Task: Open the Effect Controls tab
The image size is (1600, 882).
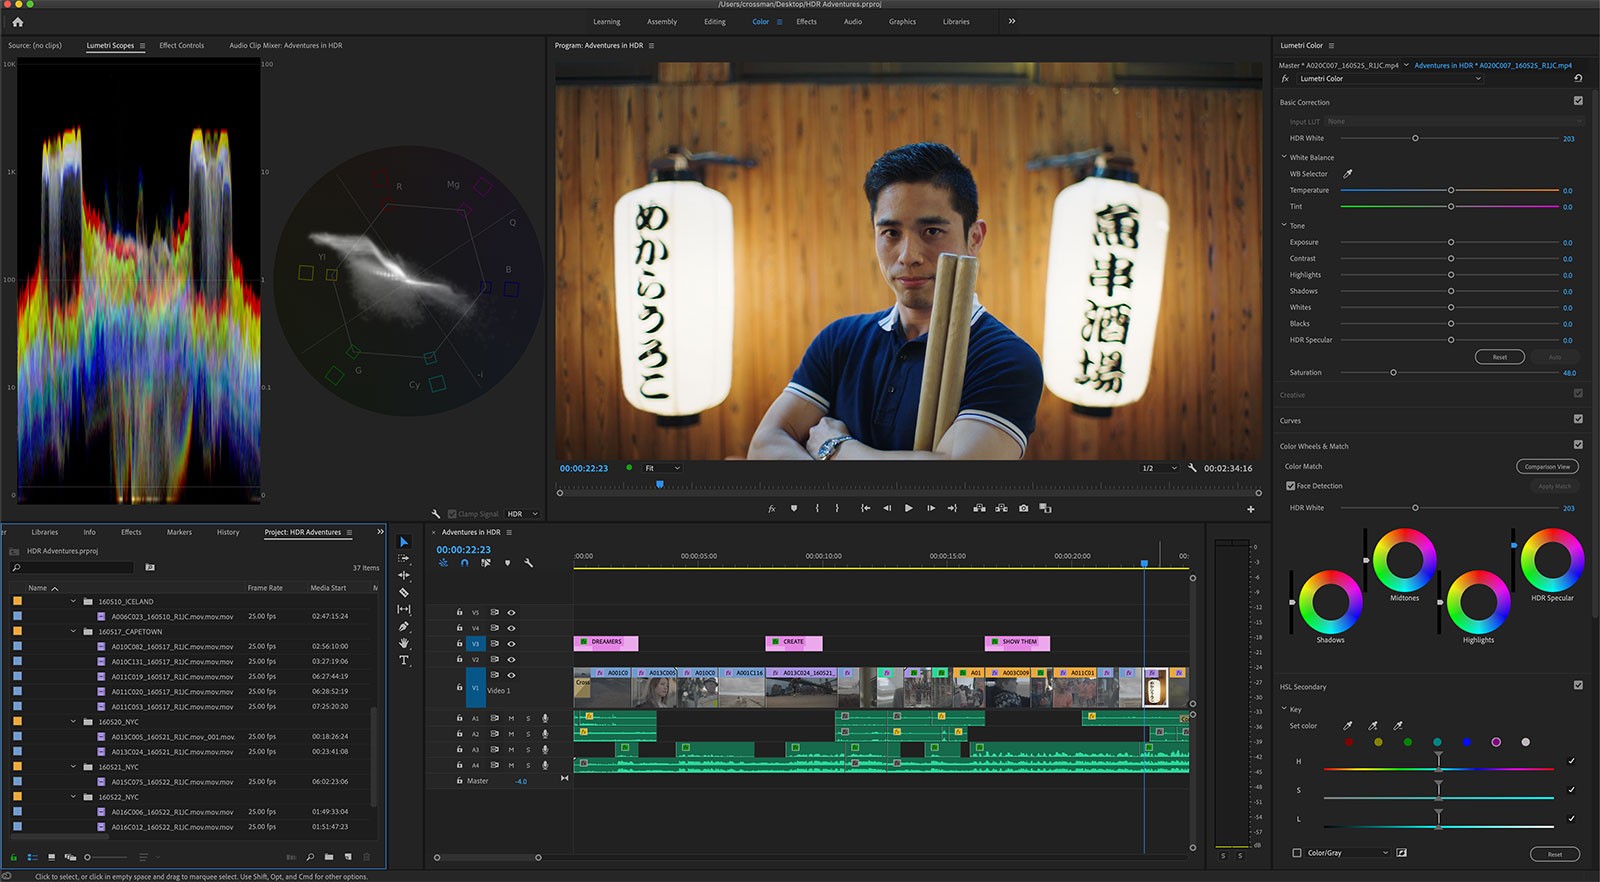Action: [x=181, y=45]
